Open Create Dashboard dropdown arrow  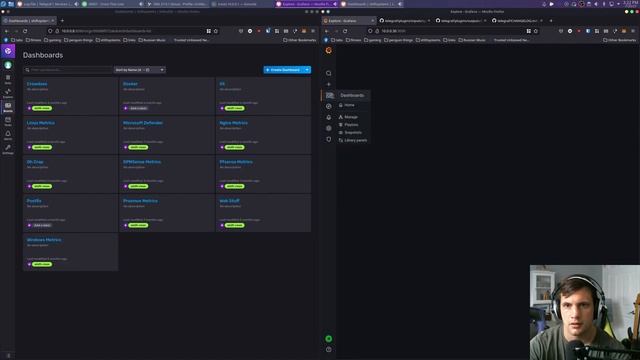[307, 70]
